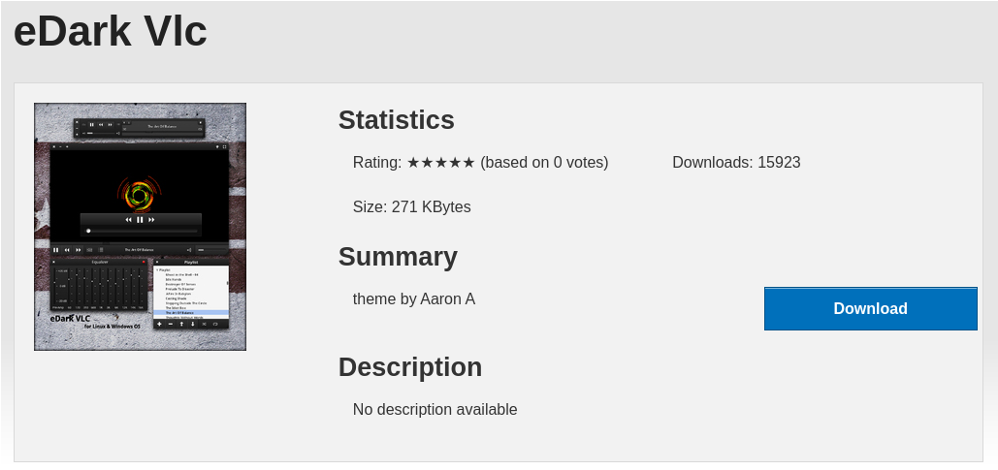Click move-down arrow icon below the playlist
Screen dimensions: 998x470
(x=193, y=324)
